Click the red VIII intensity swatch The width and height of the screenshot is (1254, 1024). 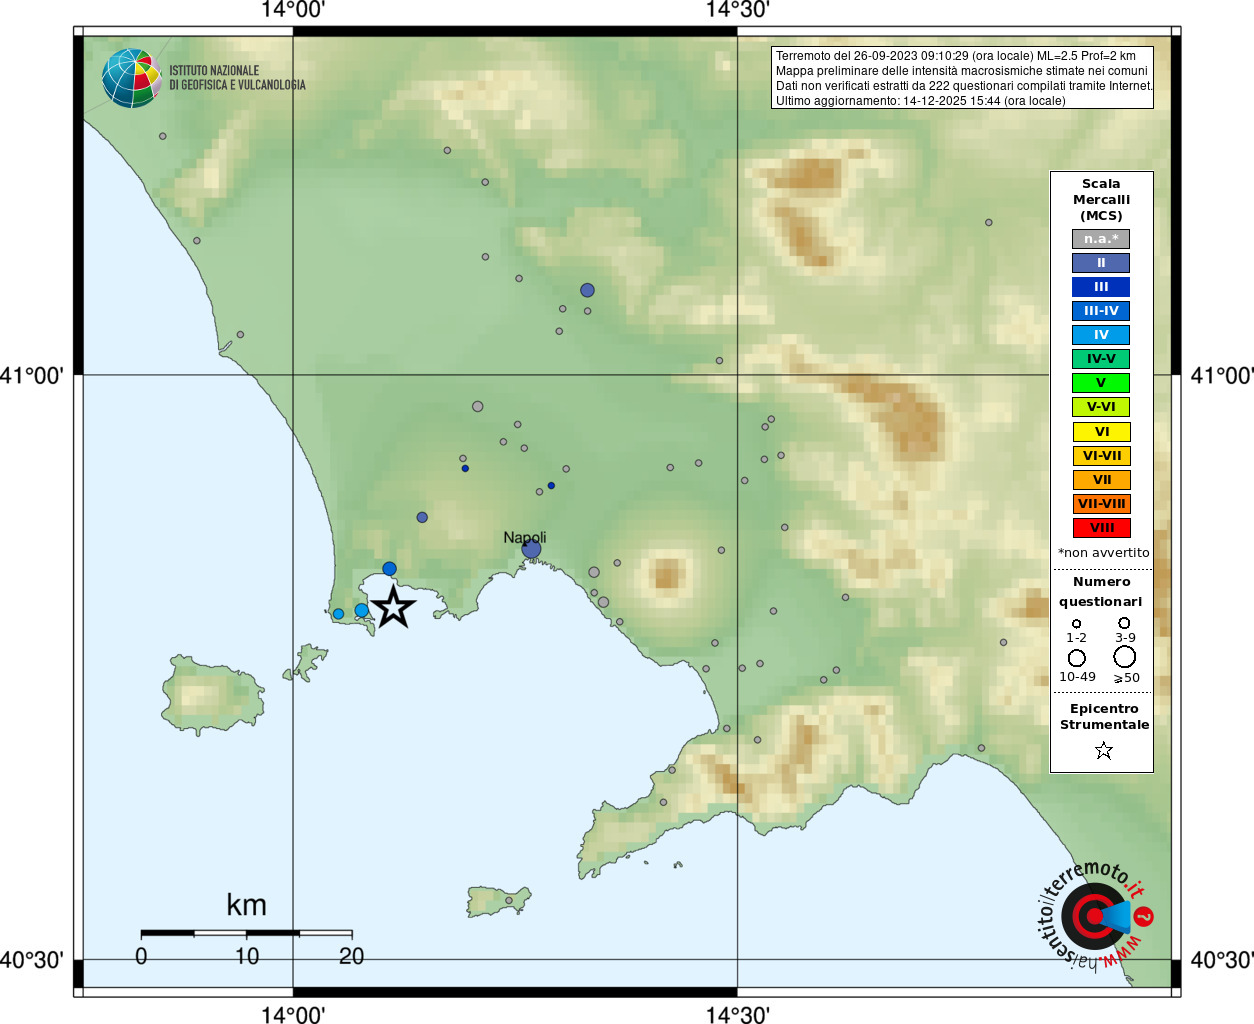1101,528
